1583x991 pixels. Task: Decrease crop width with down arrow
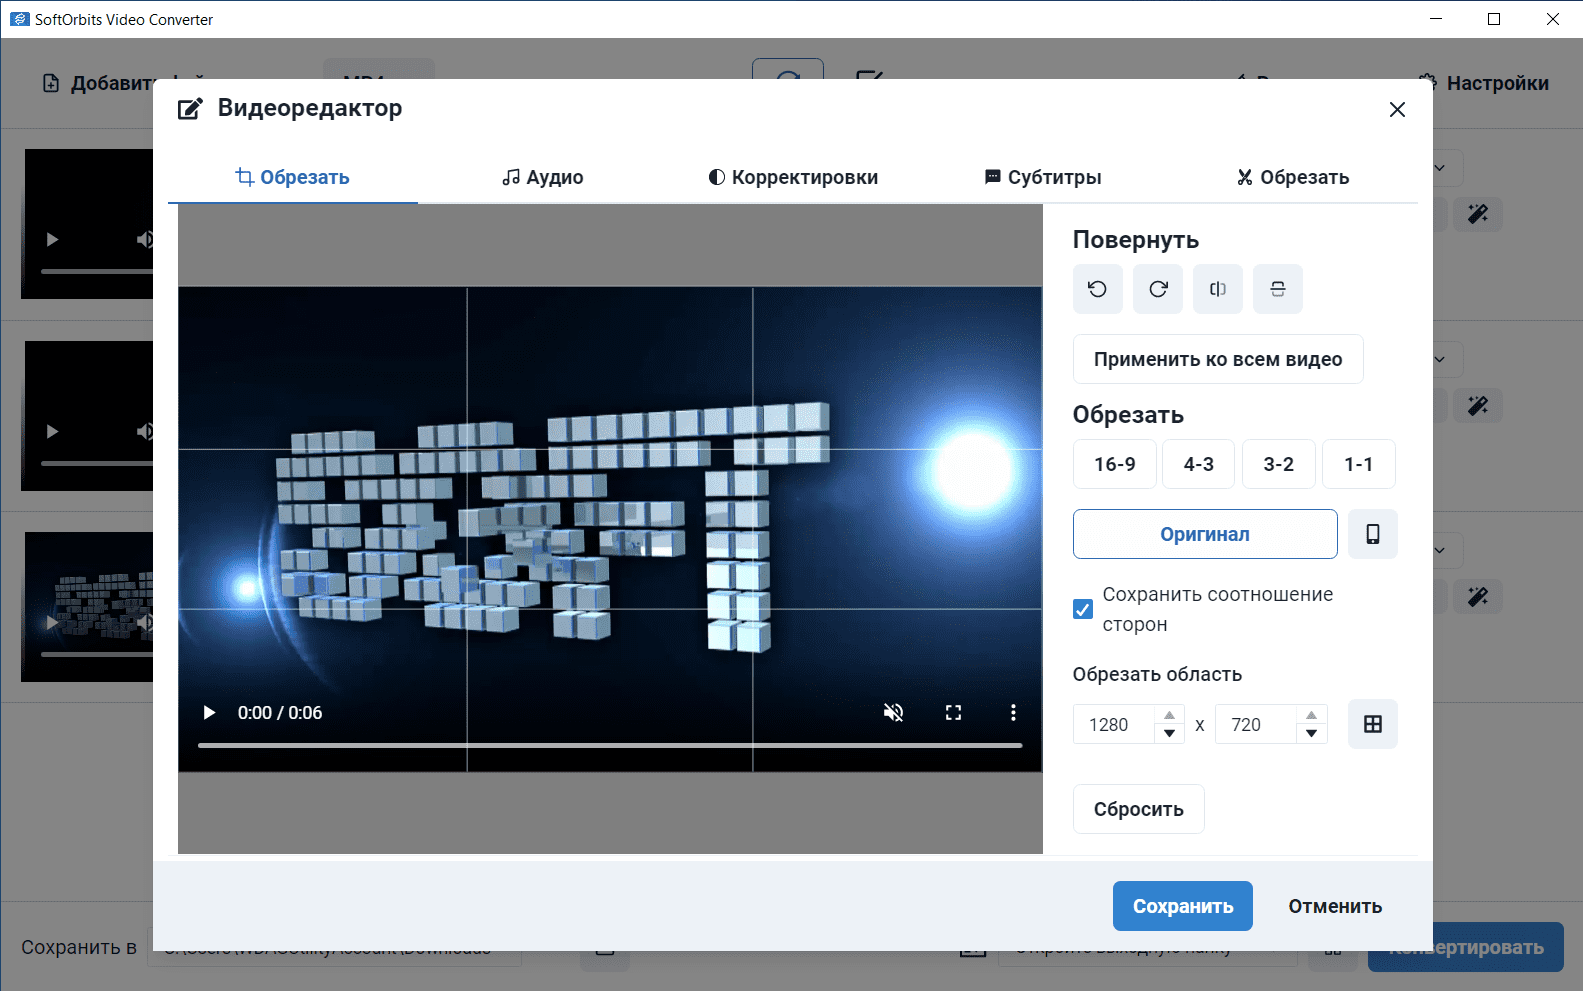pyautogui.click(x=1169, y=734)
